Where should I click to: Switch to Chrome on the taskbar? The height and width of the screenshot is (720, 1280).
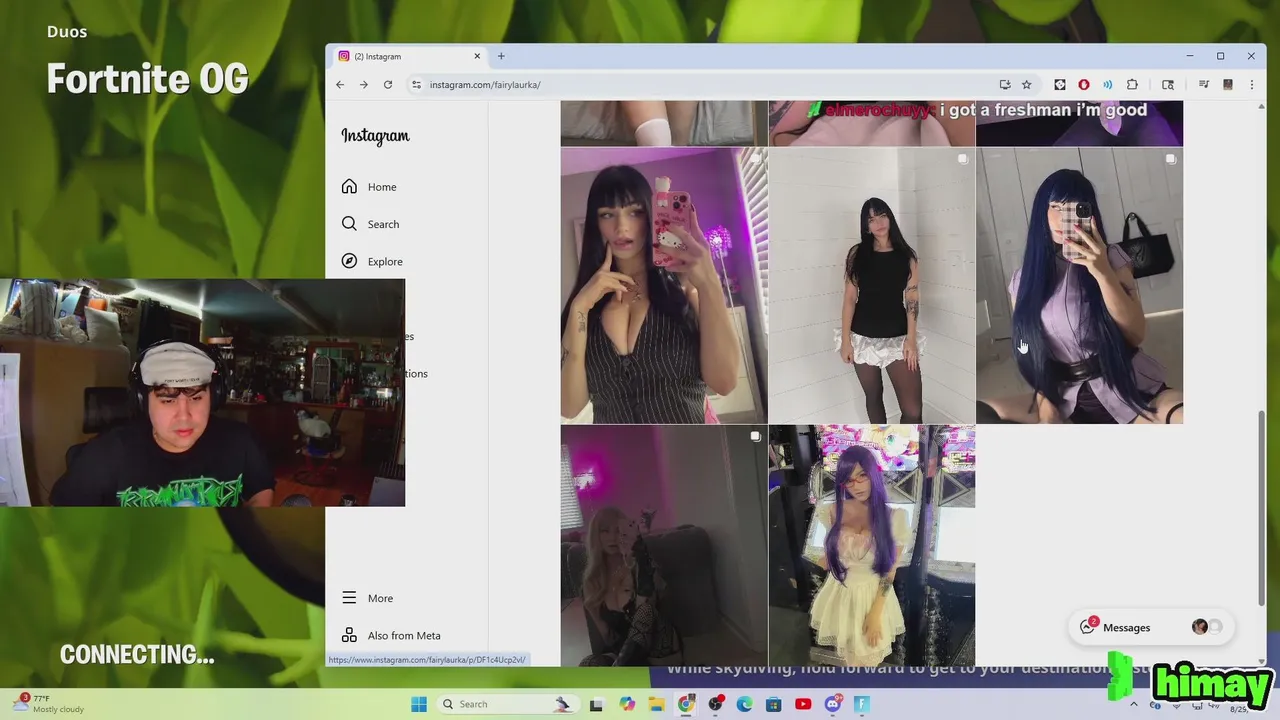click(x=686, y=704)
